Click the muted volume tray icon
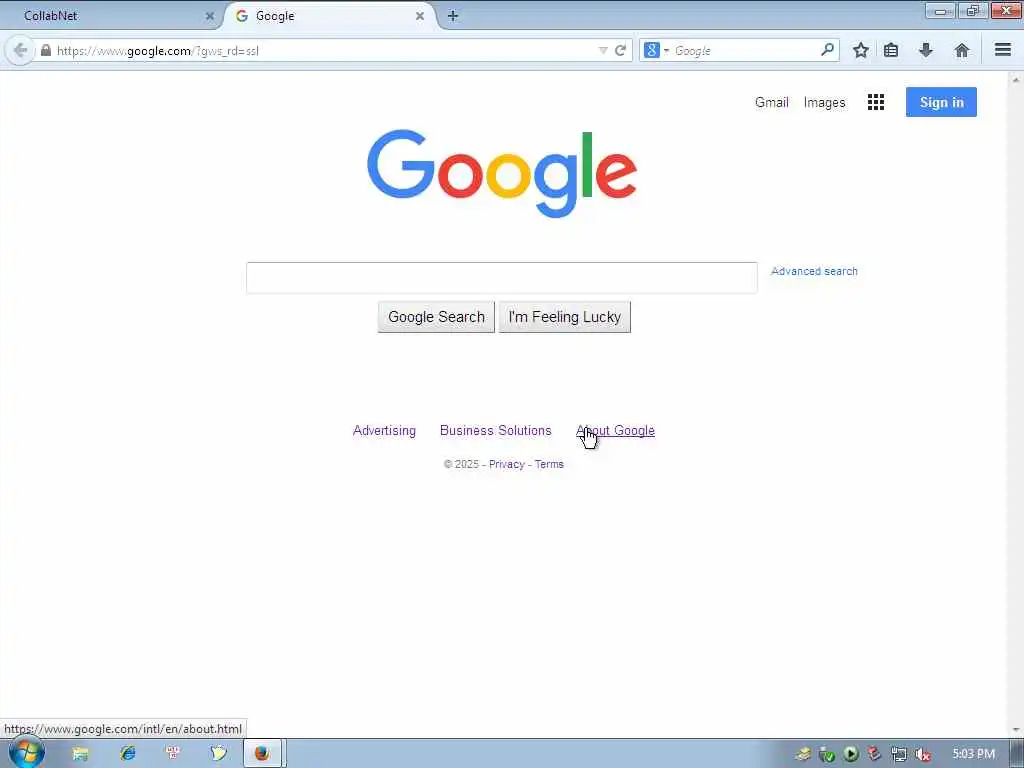Screen dimensions: 1024x768 click(x=922, y=754)
